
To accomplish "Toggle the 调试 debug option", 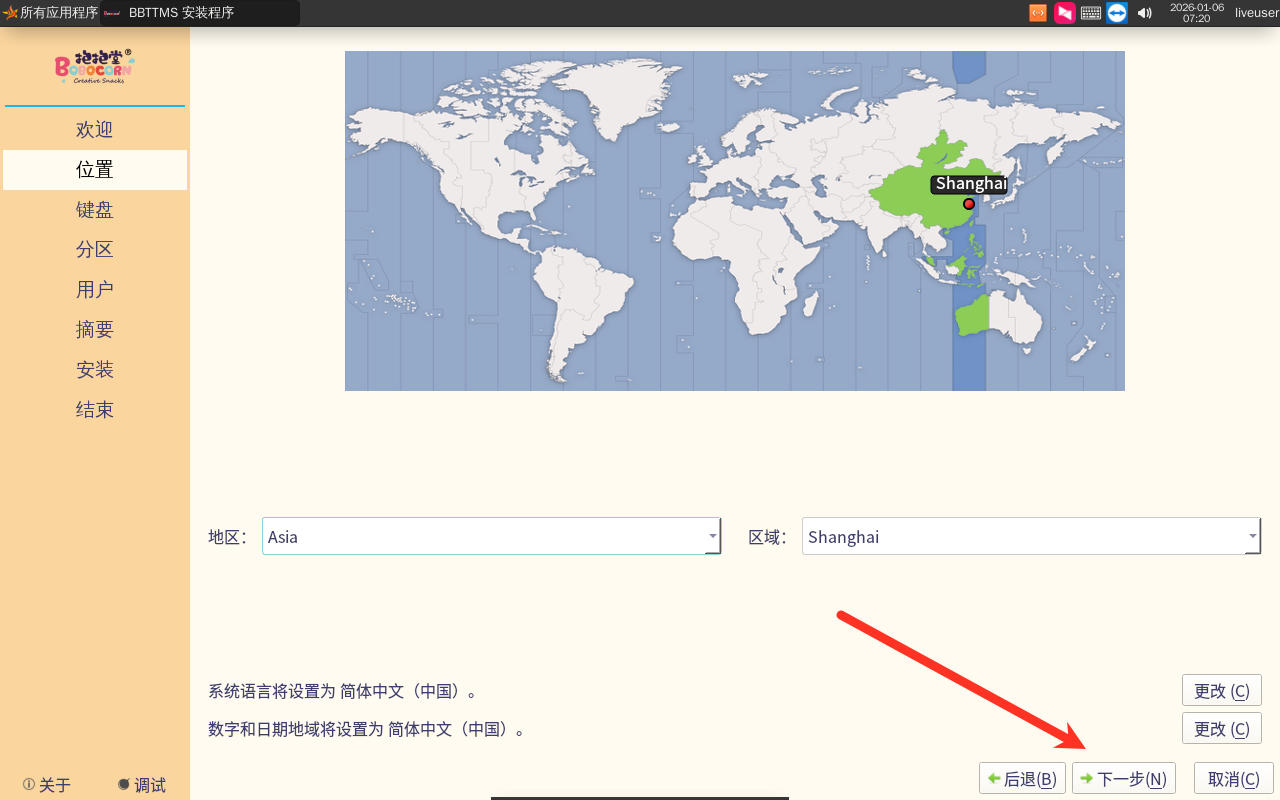I will click(141, 785).
